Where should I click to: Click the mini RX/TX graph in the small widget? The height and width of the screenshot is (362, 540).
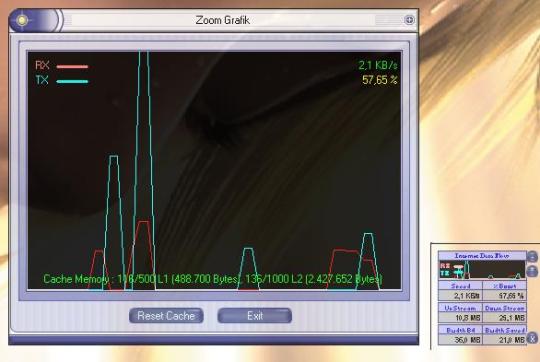482,270
